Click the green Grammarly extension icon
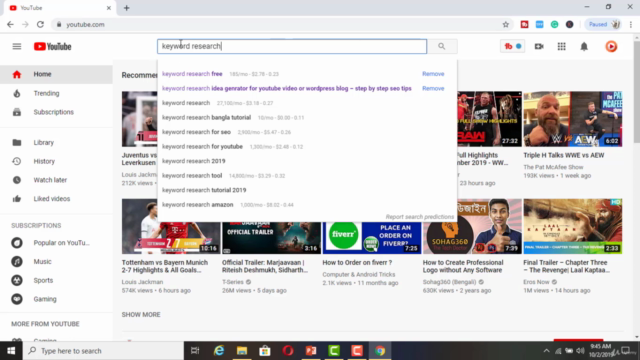This screenshot has height=360, width=640. point(554,24)
